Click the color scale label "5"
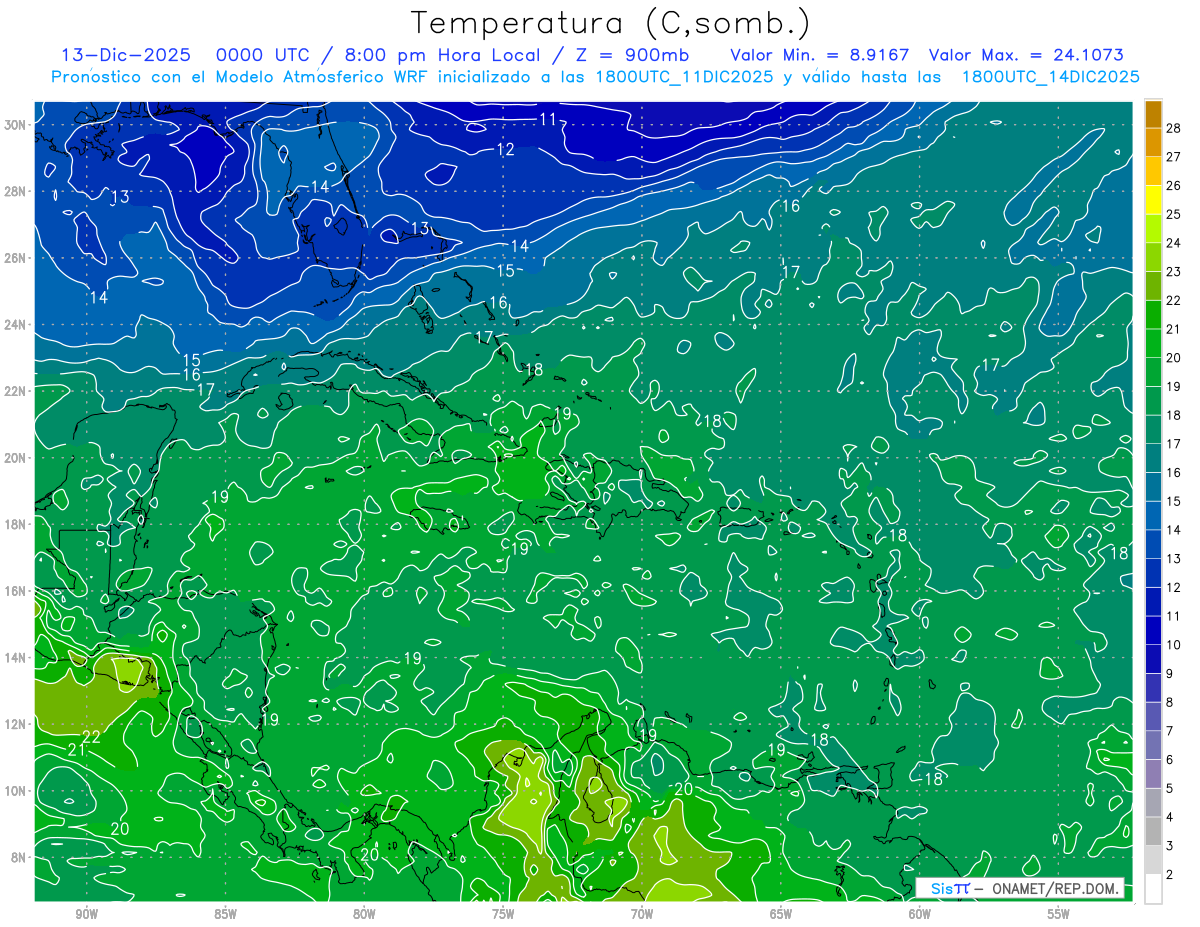The height and width of the screenshot is (927, 1200). pyautogui.click(x=1170, y=789)
